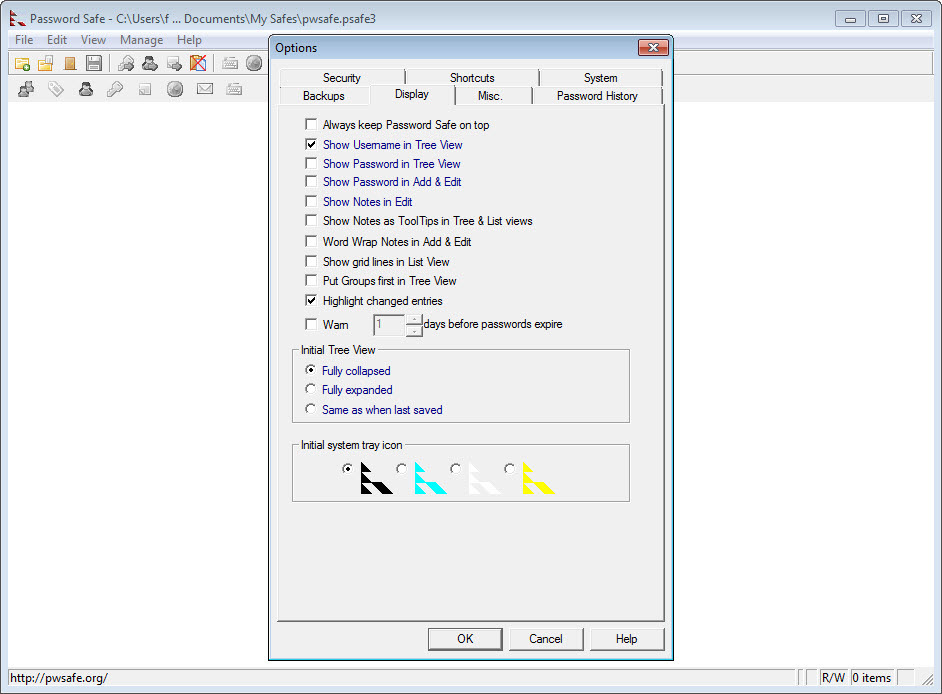
Task: Check Show Password in Tree View
Action: coord(311,163)
